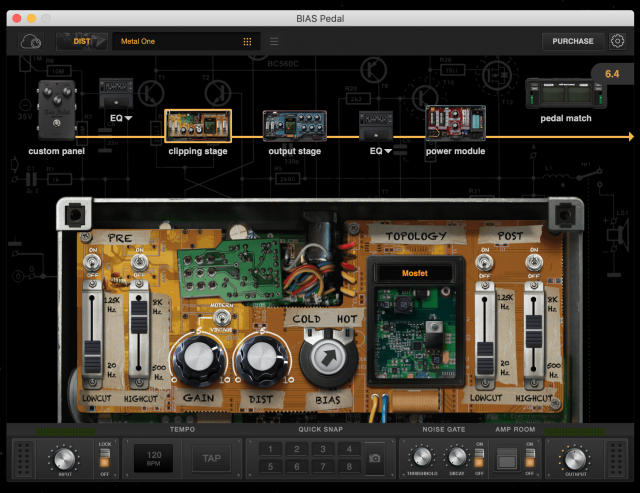
Task: Select Quick Snap slot 1
Action: [270, 449]
